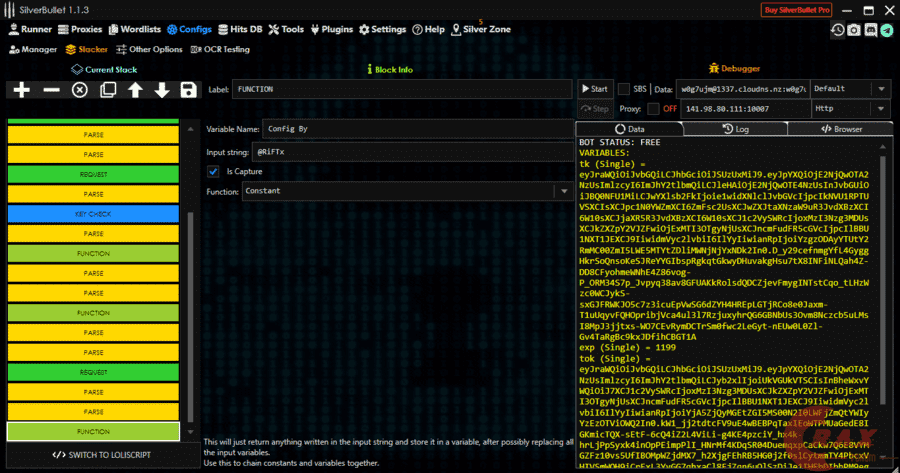Open Settings from the top menu

point(382,29)
